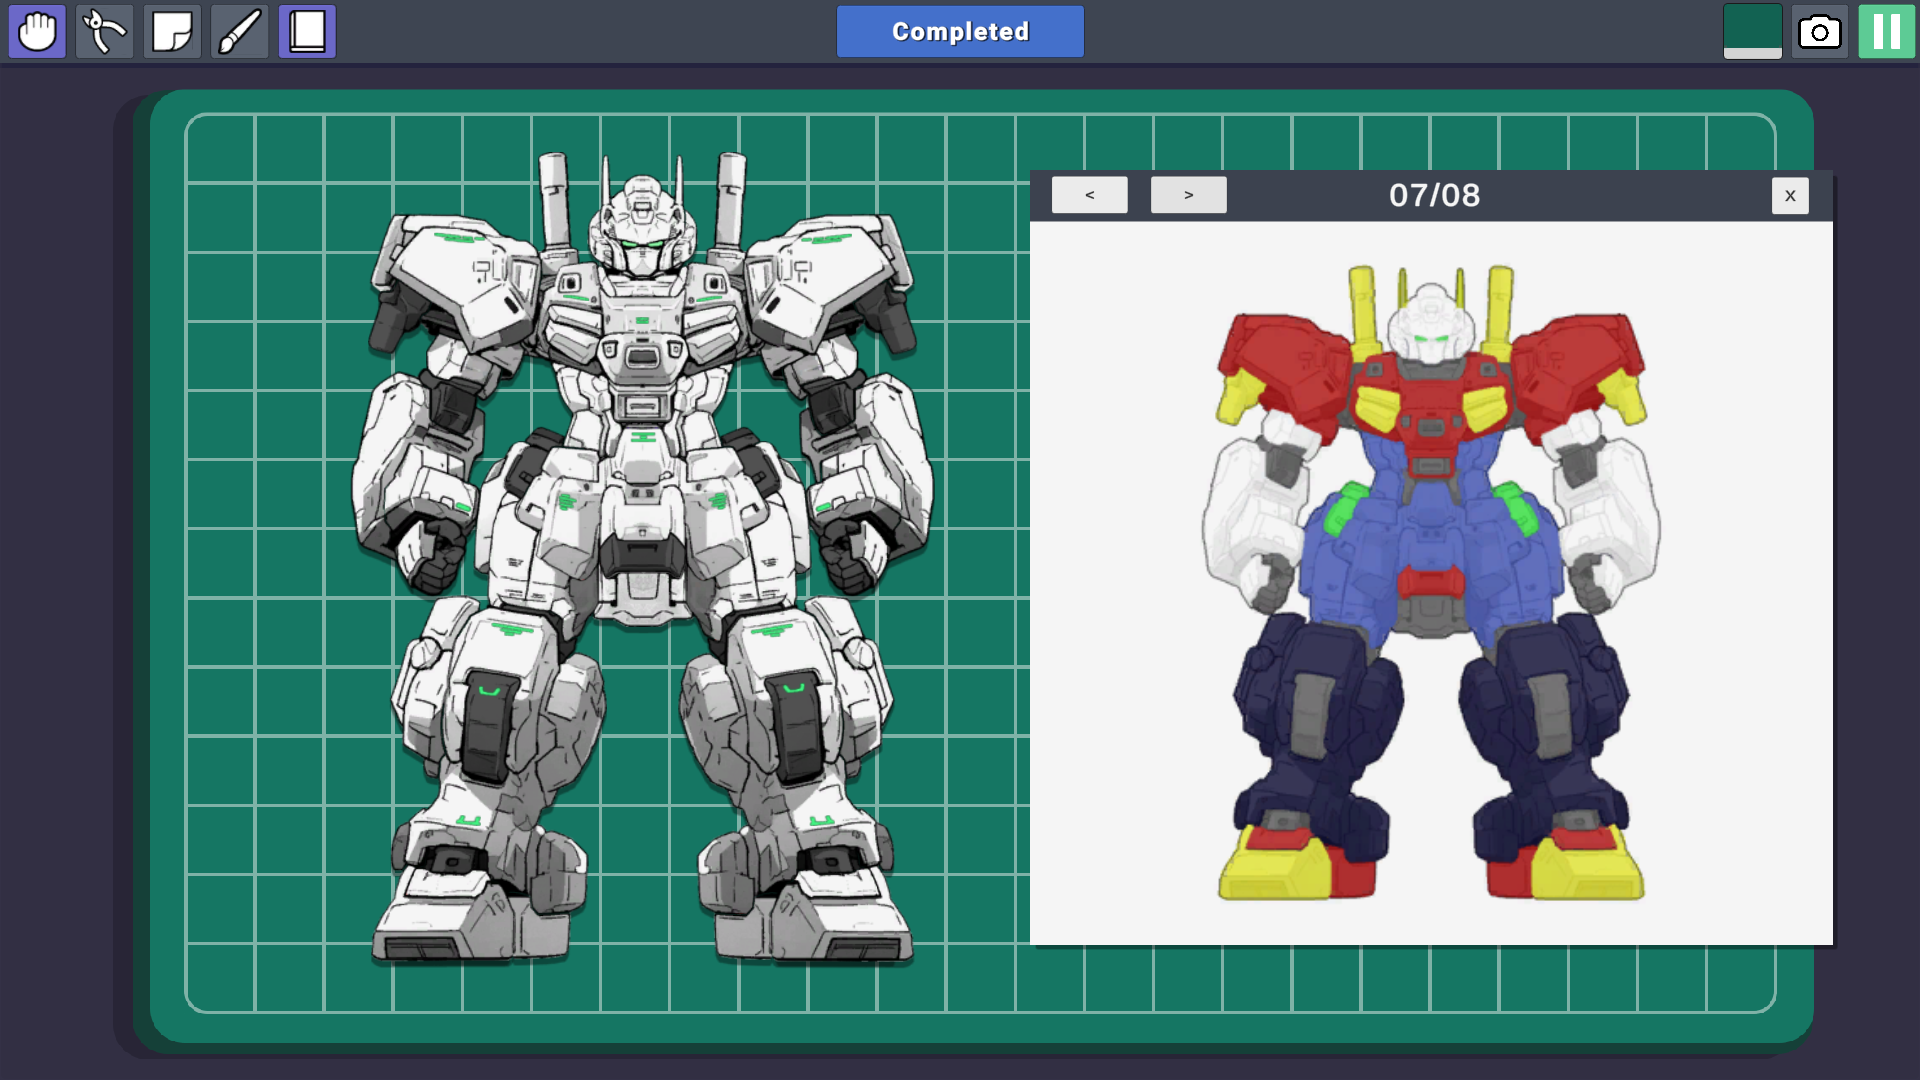Viewport: 1920px width, 1080px height.
Task: Click the colored robot reference image
Action: [x=1431, y=583]
